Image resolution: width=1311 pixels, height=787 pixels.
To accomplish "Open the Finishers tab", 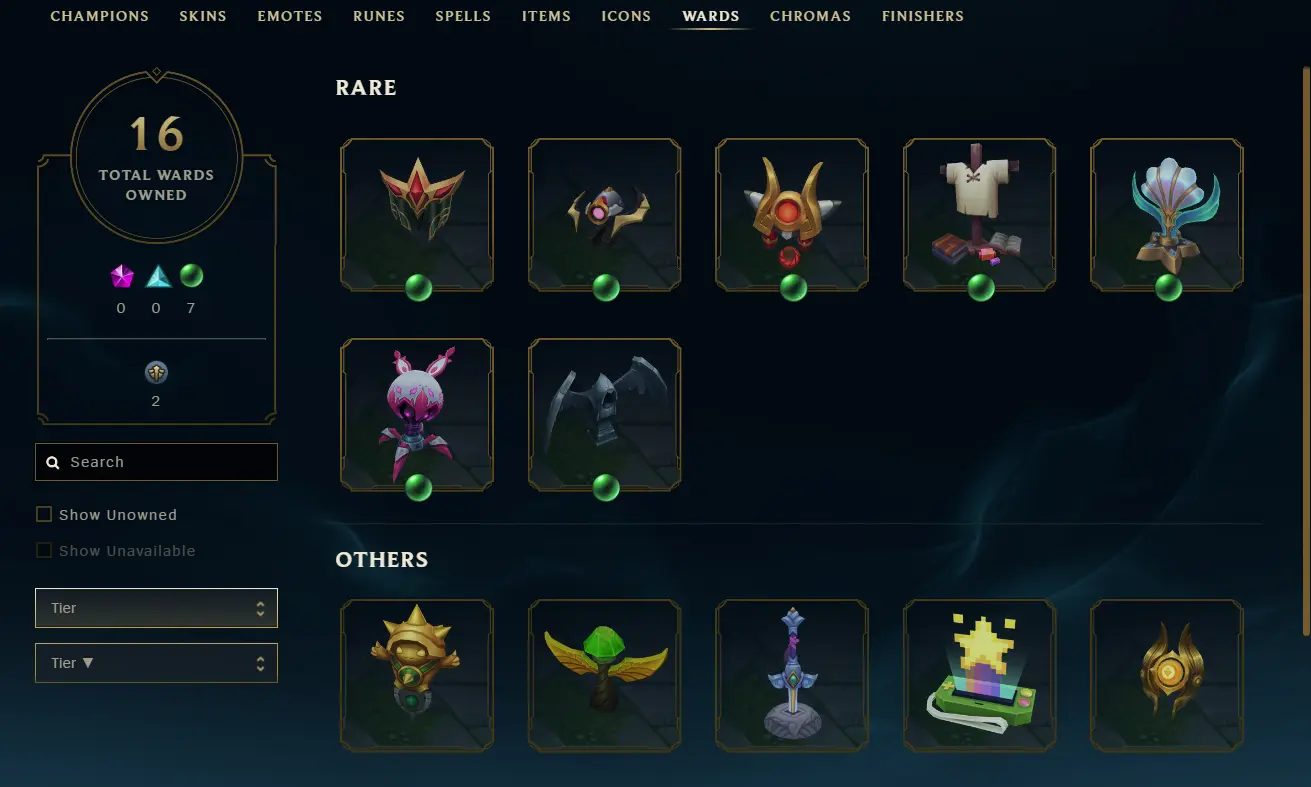I will 923,16.
